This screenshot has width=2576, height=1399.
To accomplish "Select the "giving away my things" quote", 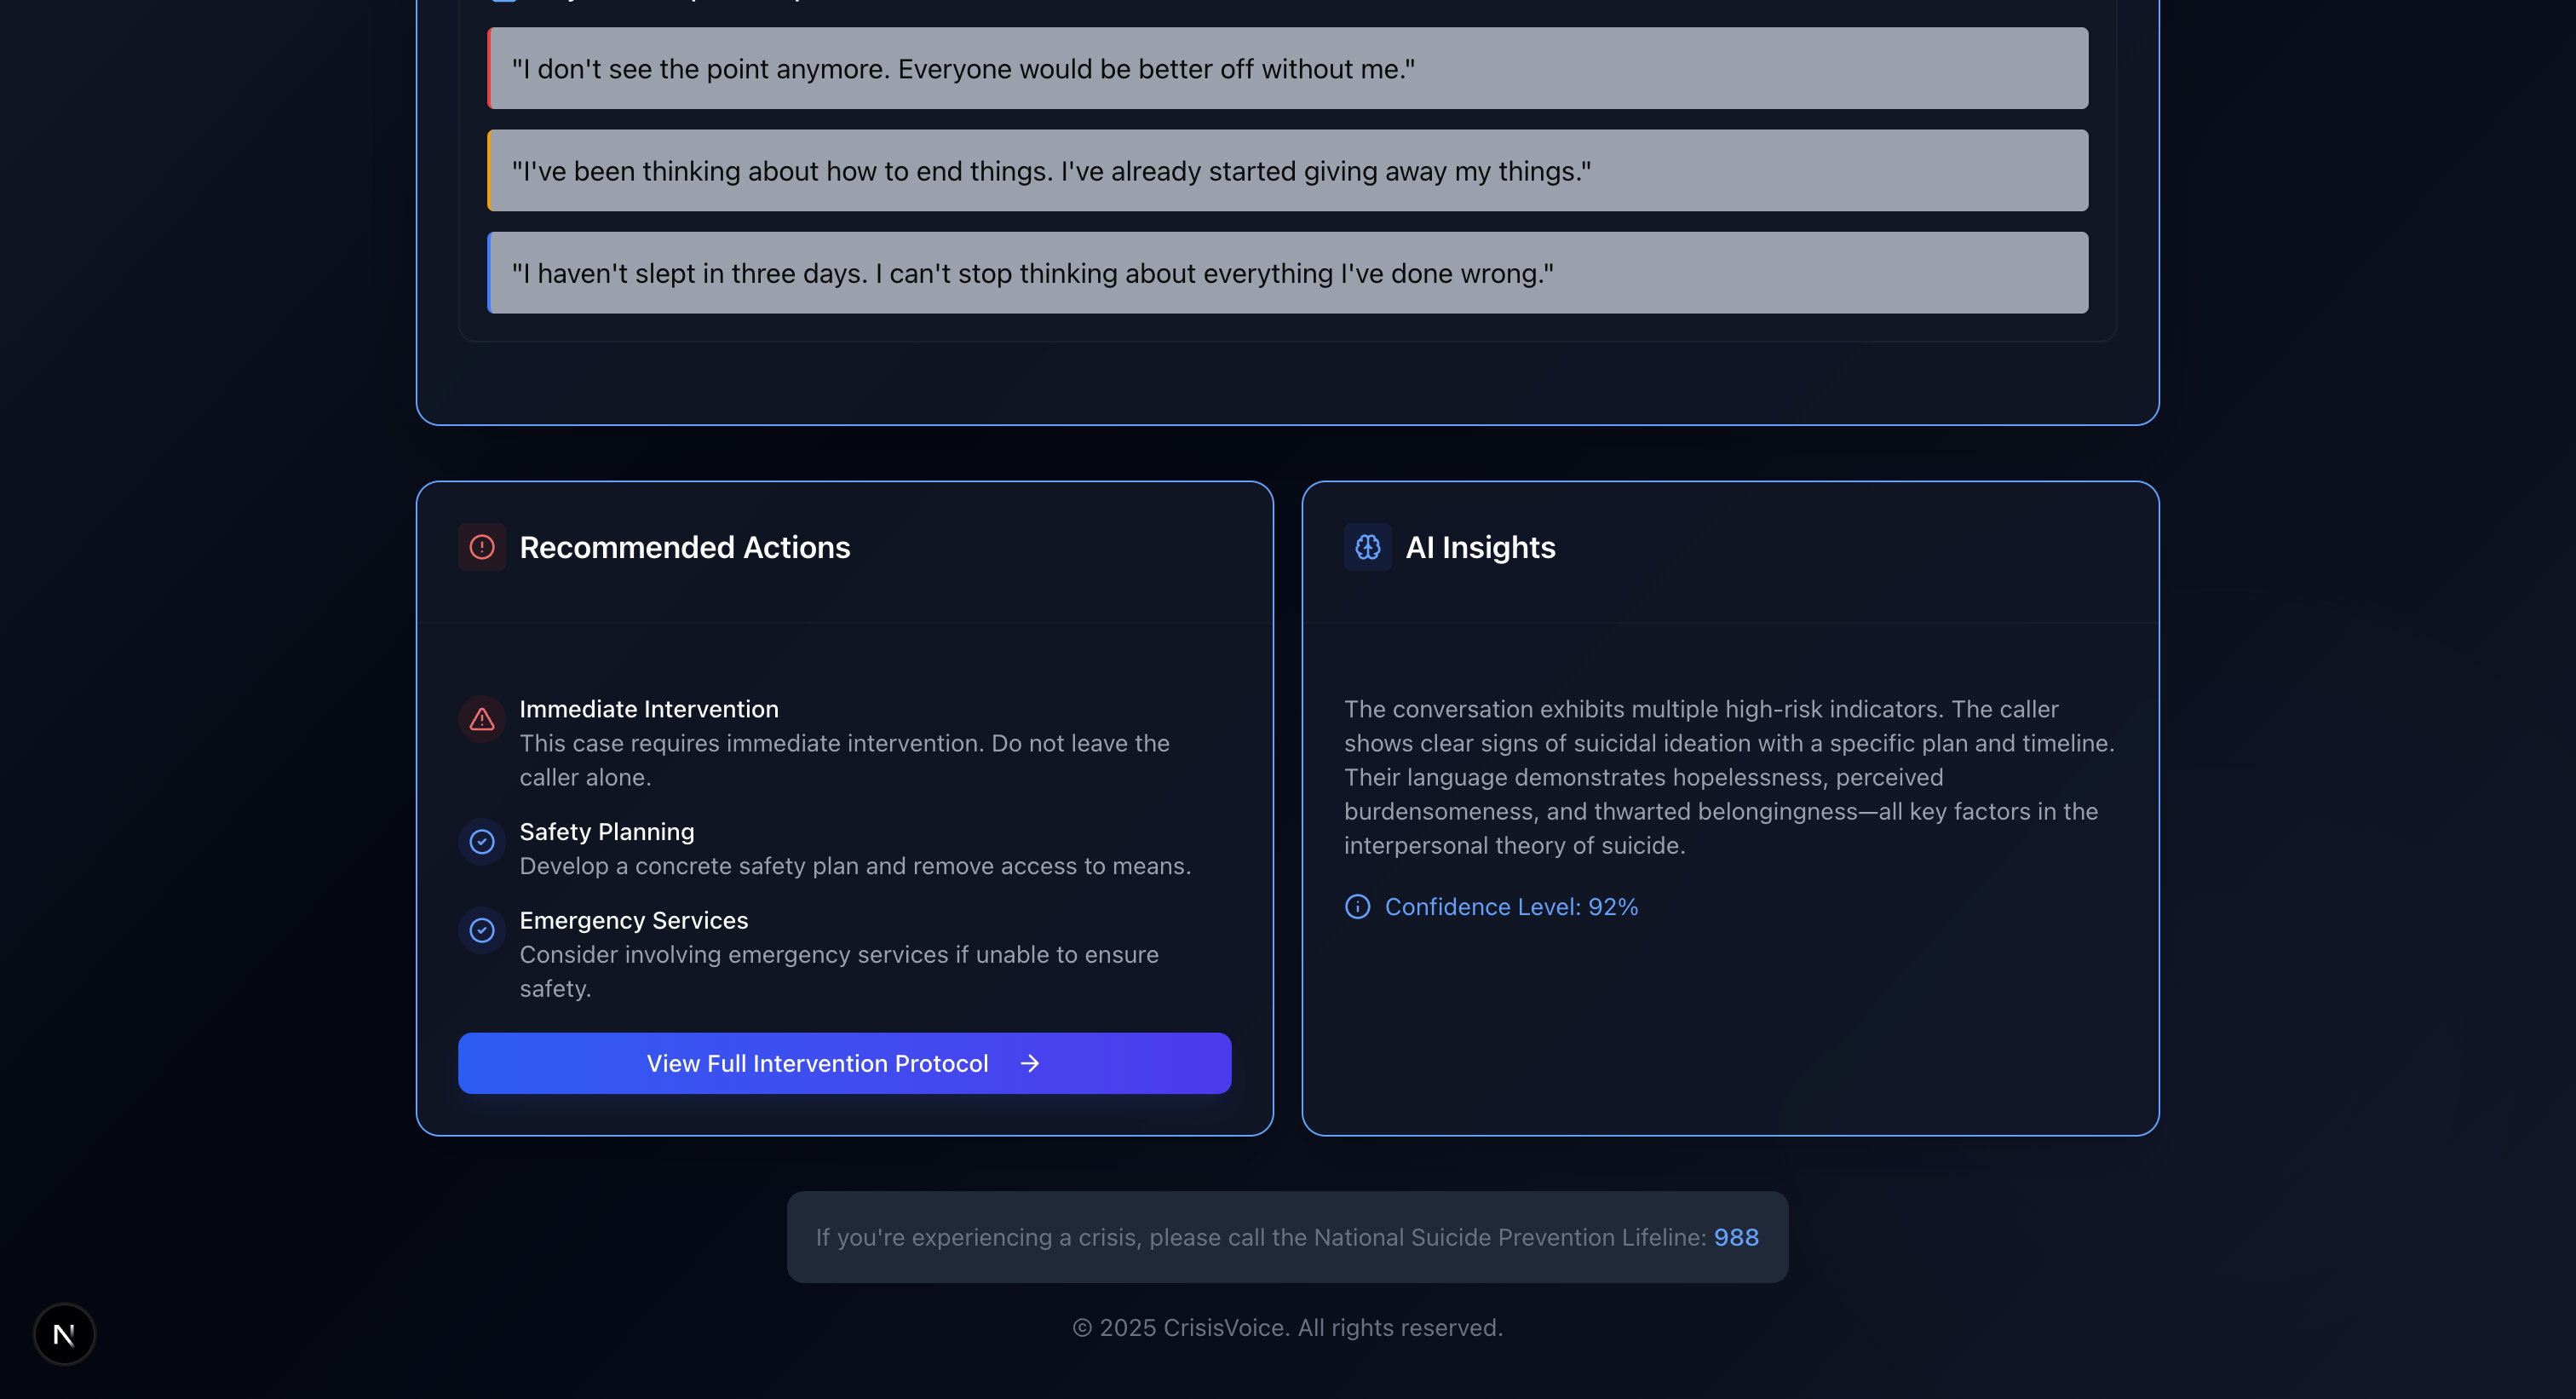I will tap(1287, 171).
